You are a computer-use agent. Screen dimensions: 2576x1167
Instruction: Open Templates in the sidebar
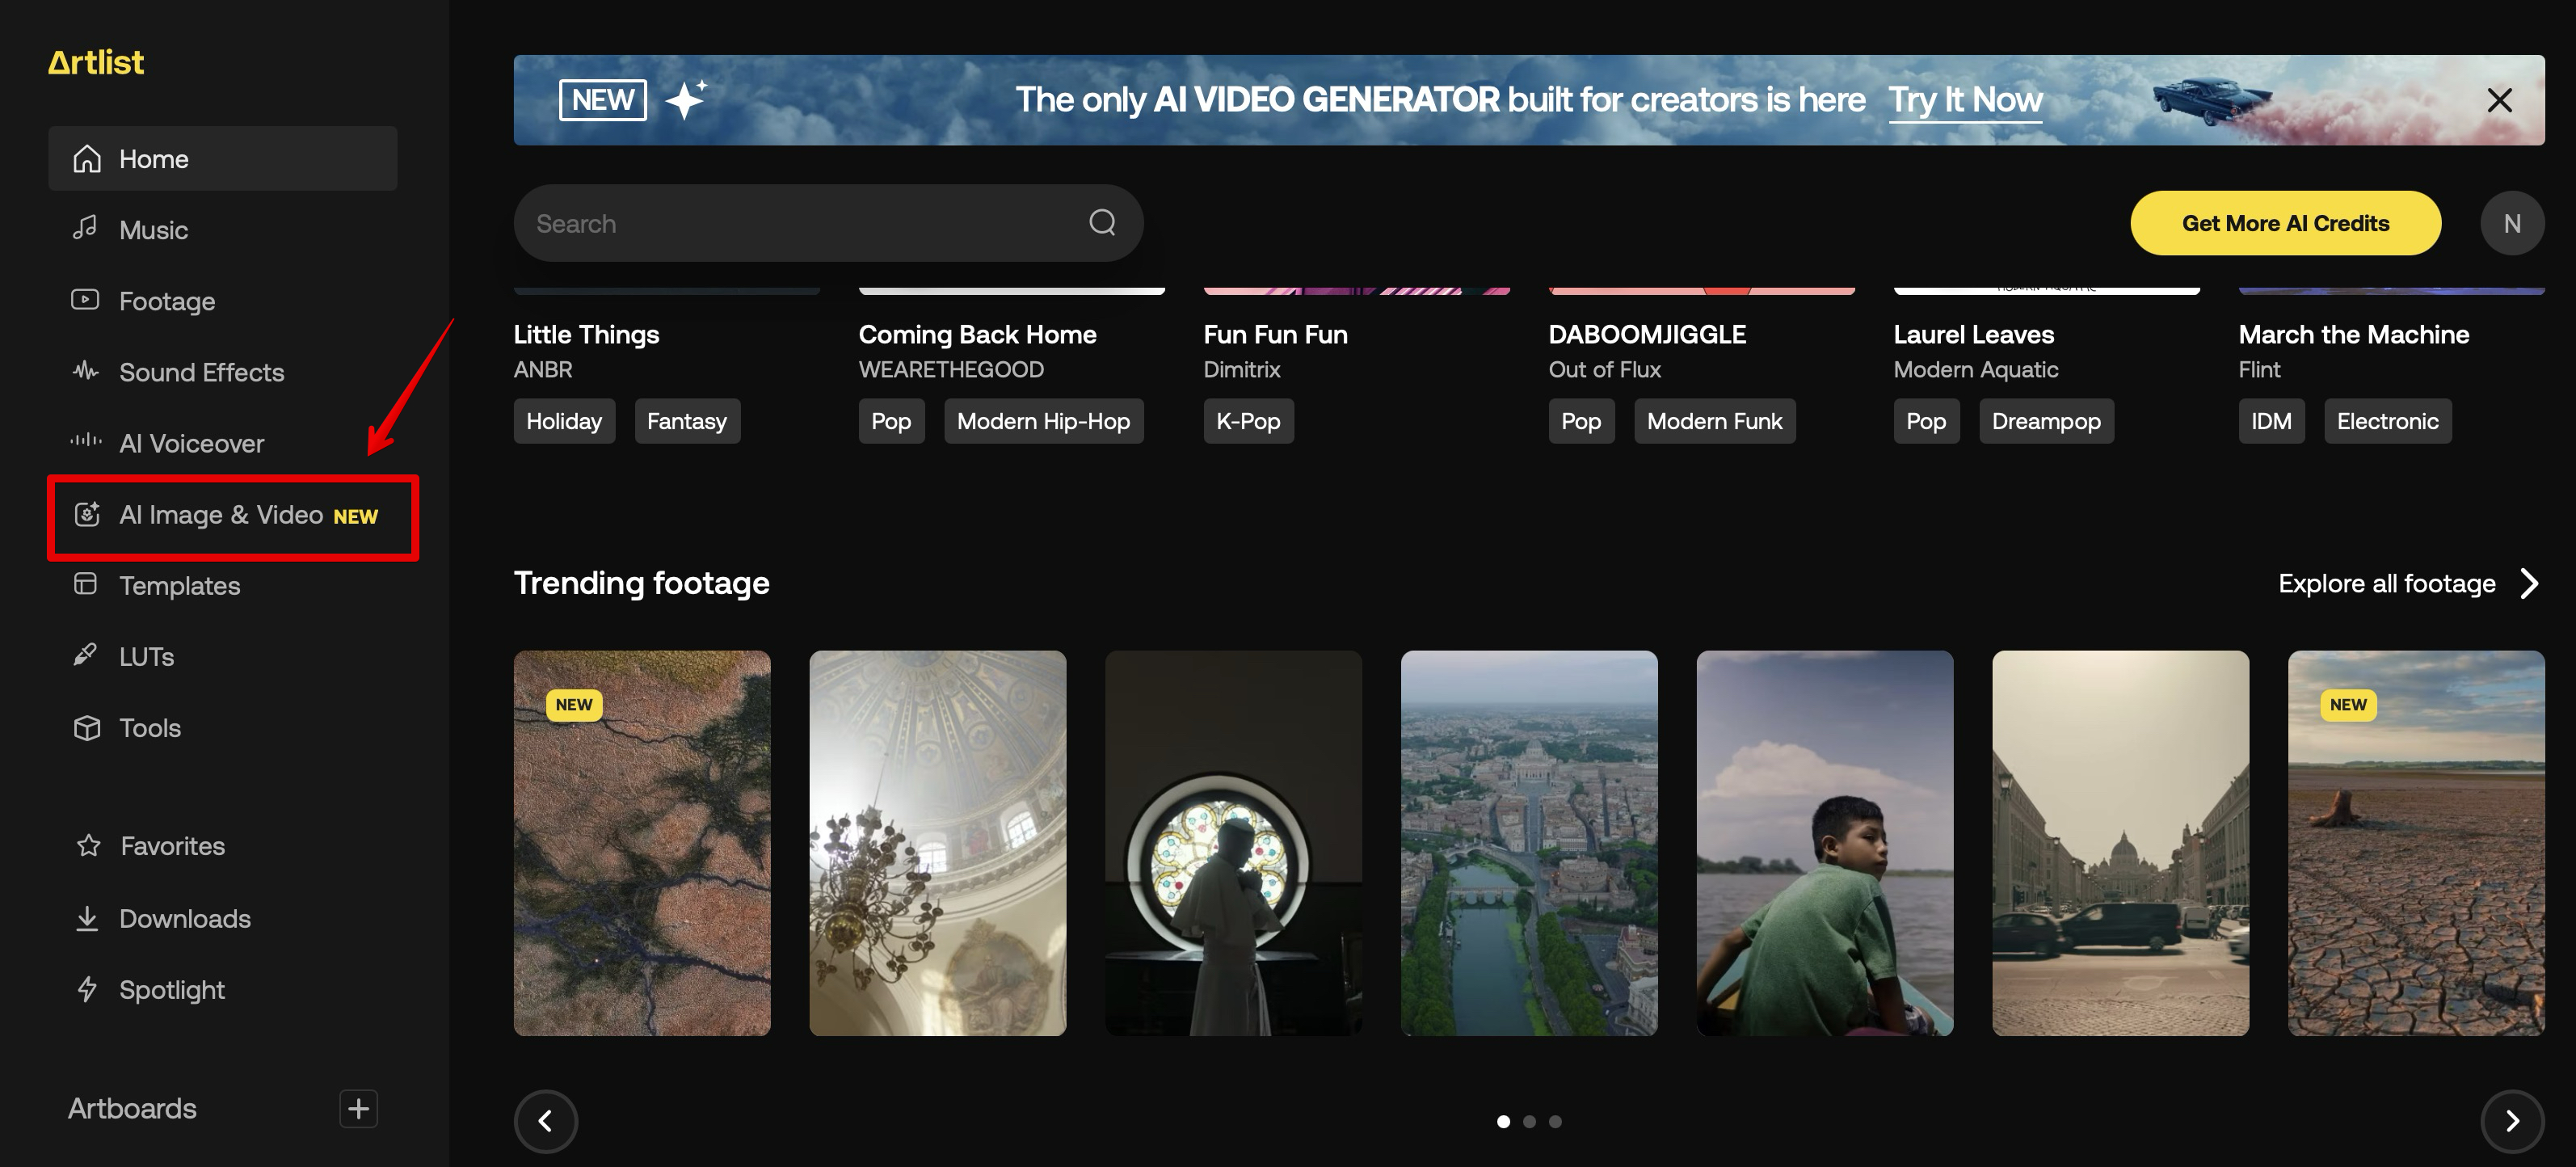point(179,585)
